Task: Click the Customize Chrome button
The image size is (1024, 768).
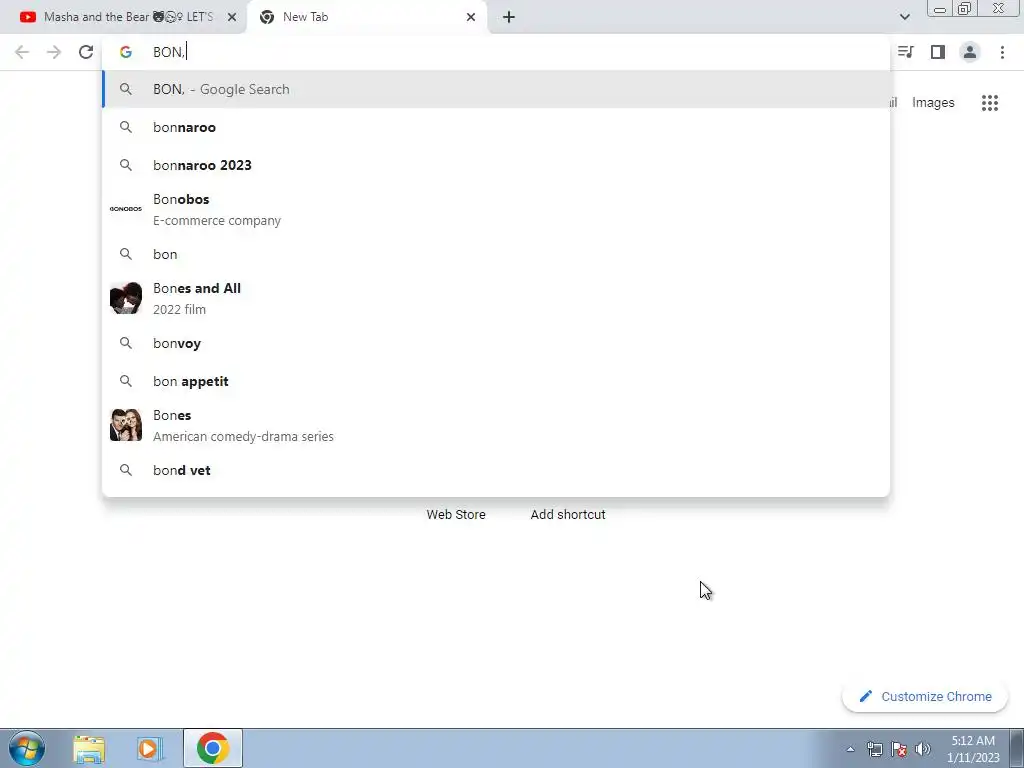Action: click(x=925, y=697)
